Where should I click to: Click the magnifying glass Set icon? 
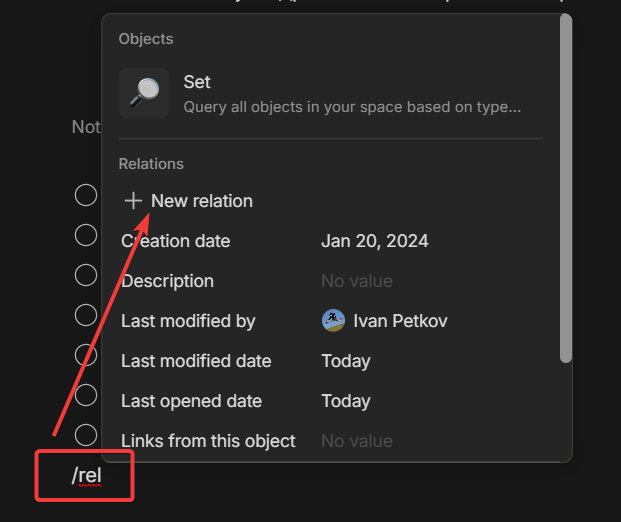pos(144,93)
